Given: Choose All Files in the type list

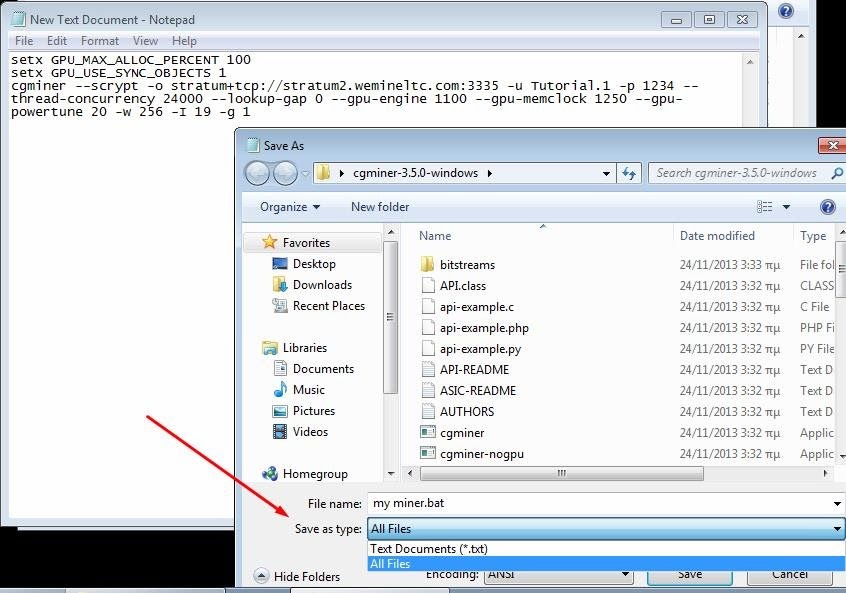Looking at the screenshot, I should coord(605,564).
